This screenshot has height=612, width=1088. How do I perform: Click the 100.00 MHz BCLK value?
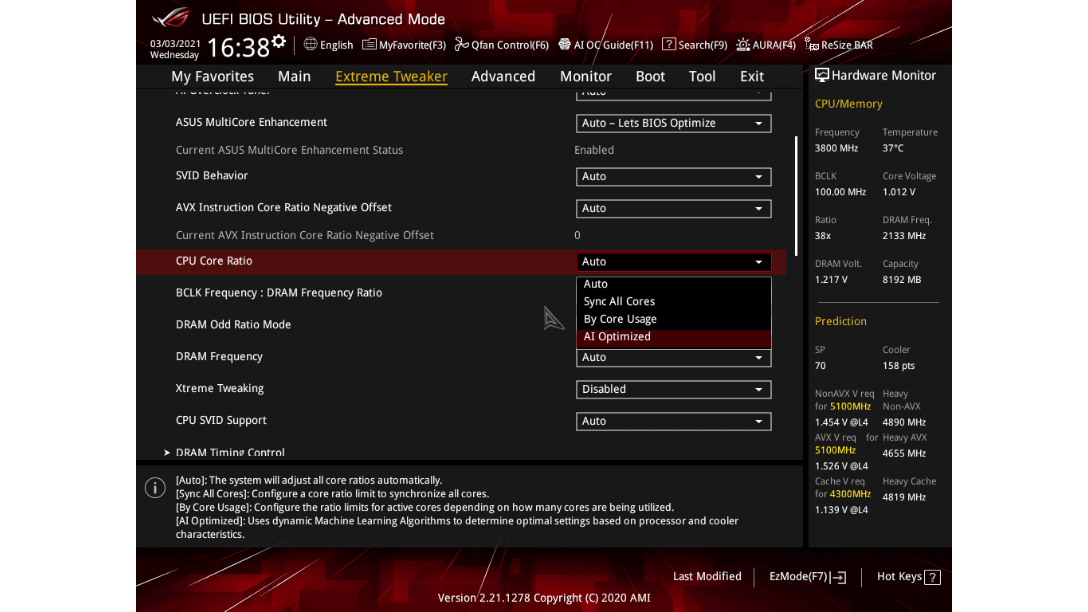(840, 192)
